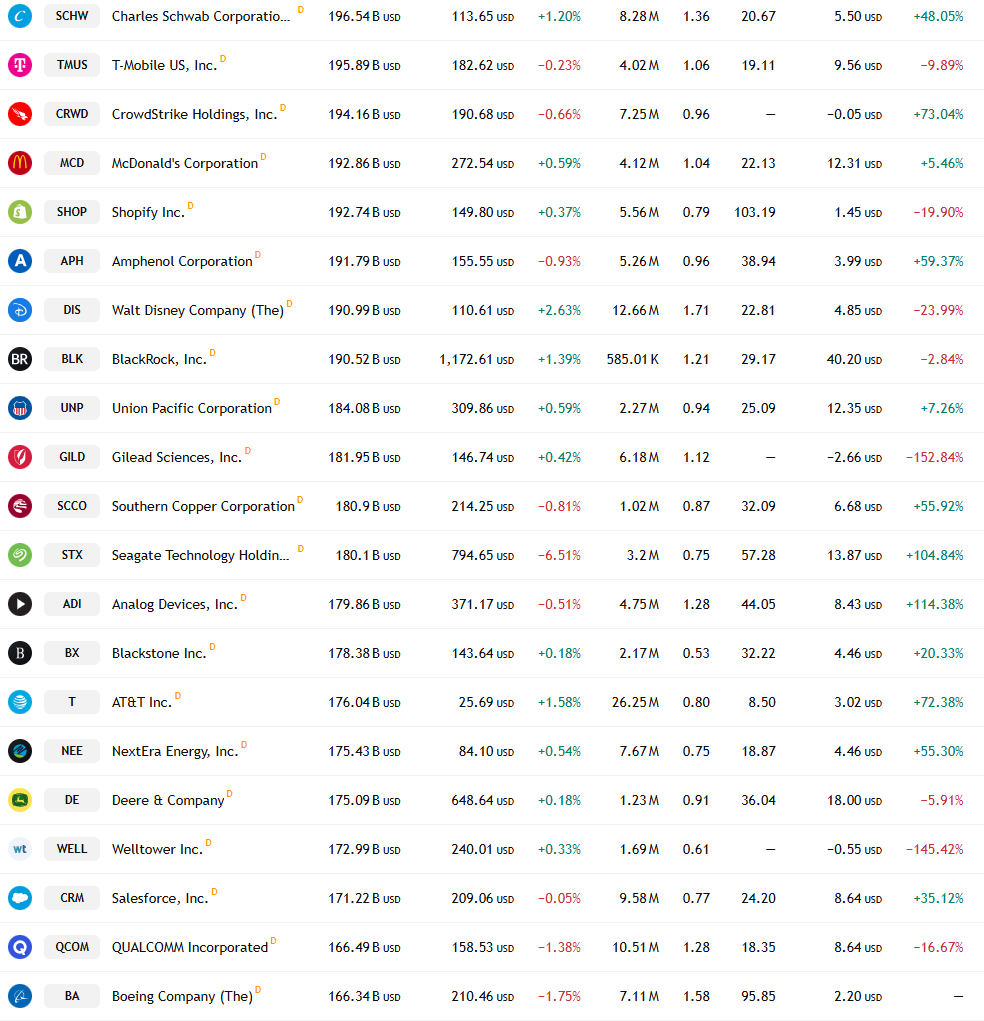
Task: Open Blackstone Inc. company link
Action: [x=159, y=653]
